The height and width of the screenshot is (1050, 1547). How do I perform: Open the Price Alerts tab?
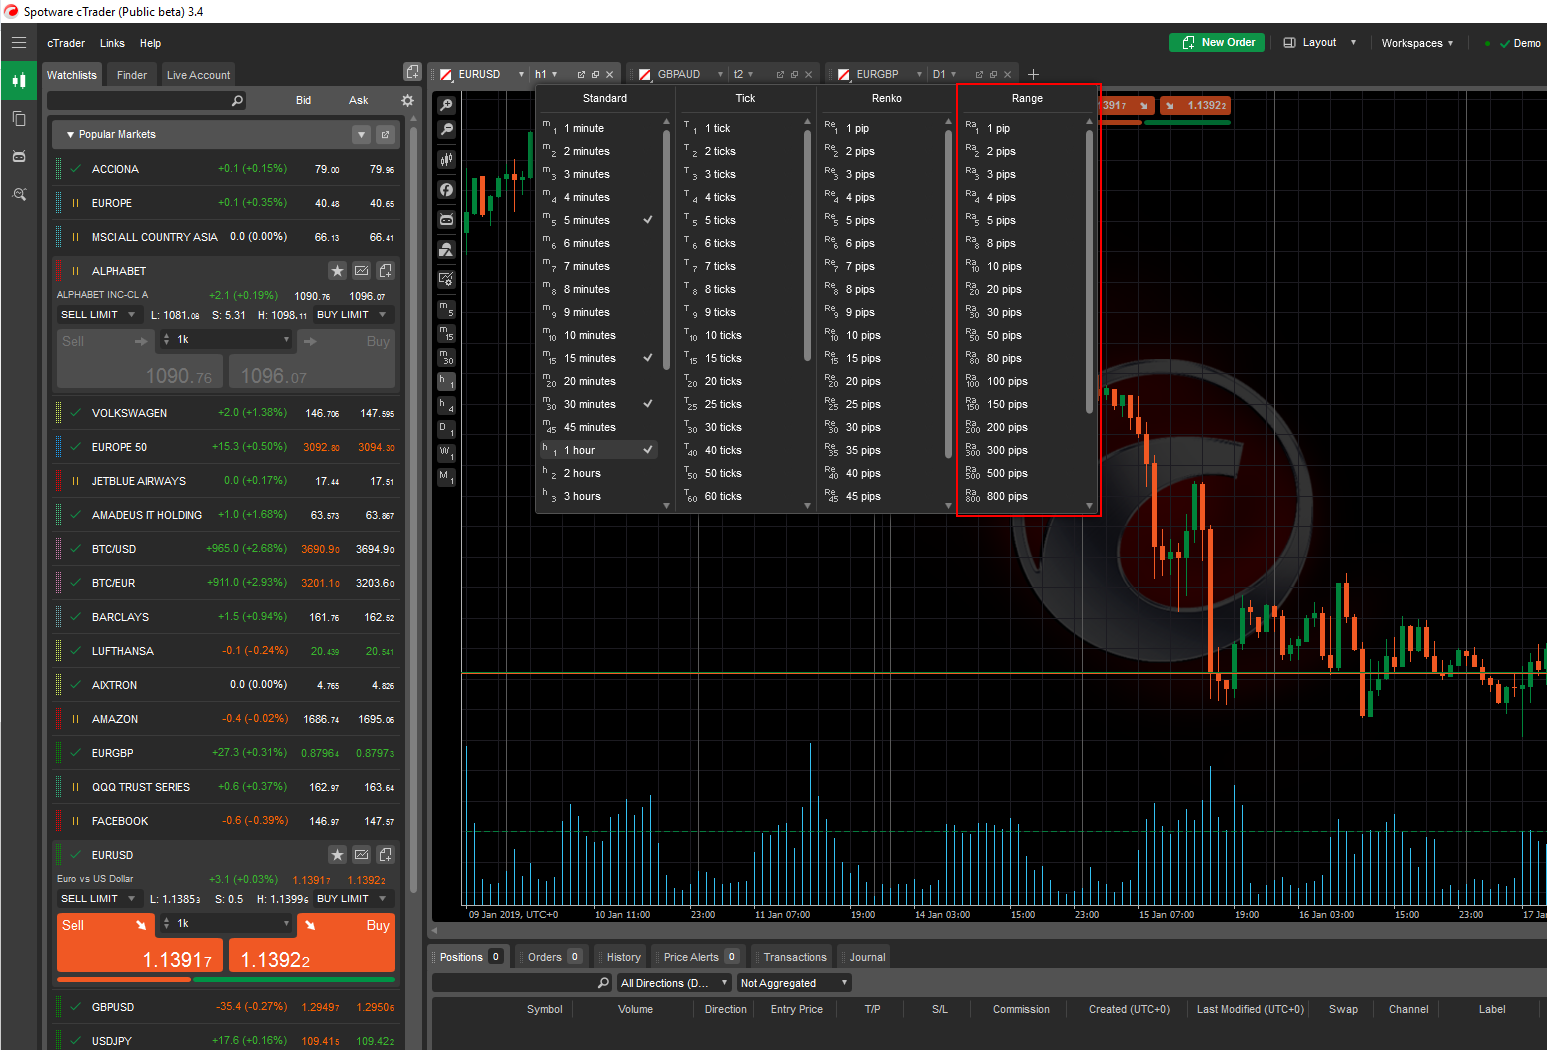click(x=698, y=957)
